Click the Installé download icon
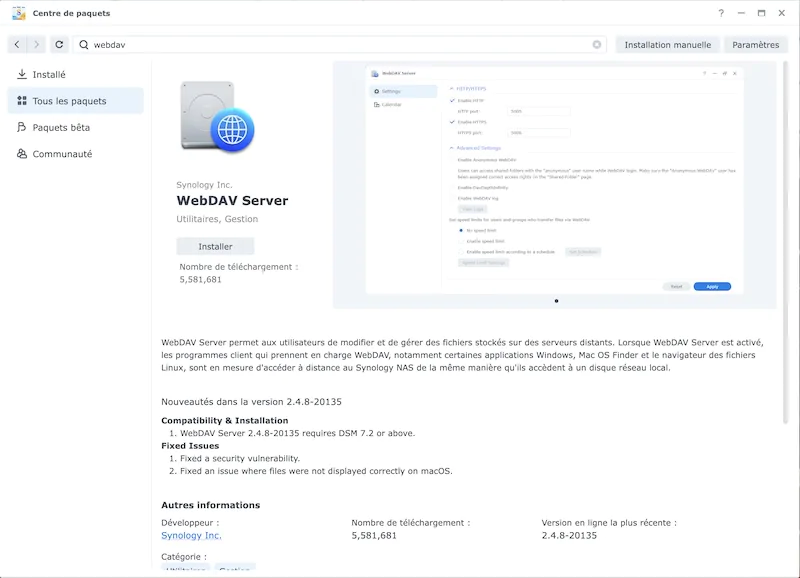The width and height of the screenshot is (800, 578). pos(22,74)
